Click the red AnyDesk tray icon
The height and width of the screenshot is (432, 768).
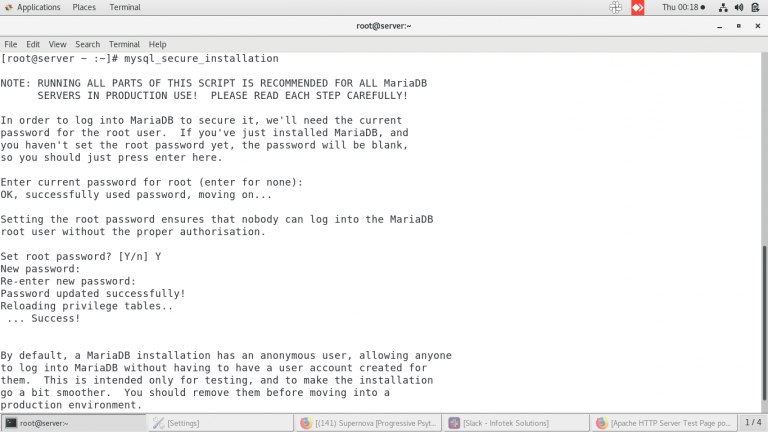coord(638,7)
